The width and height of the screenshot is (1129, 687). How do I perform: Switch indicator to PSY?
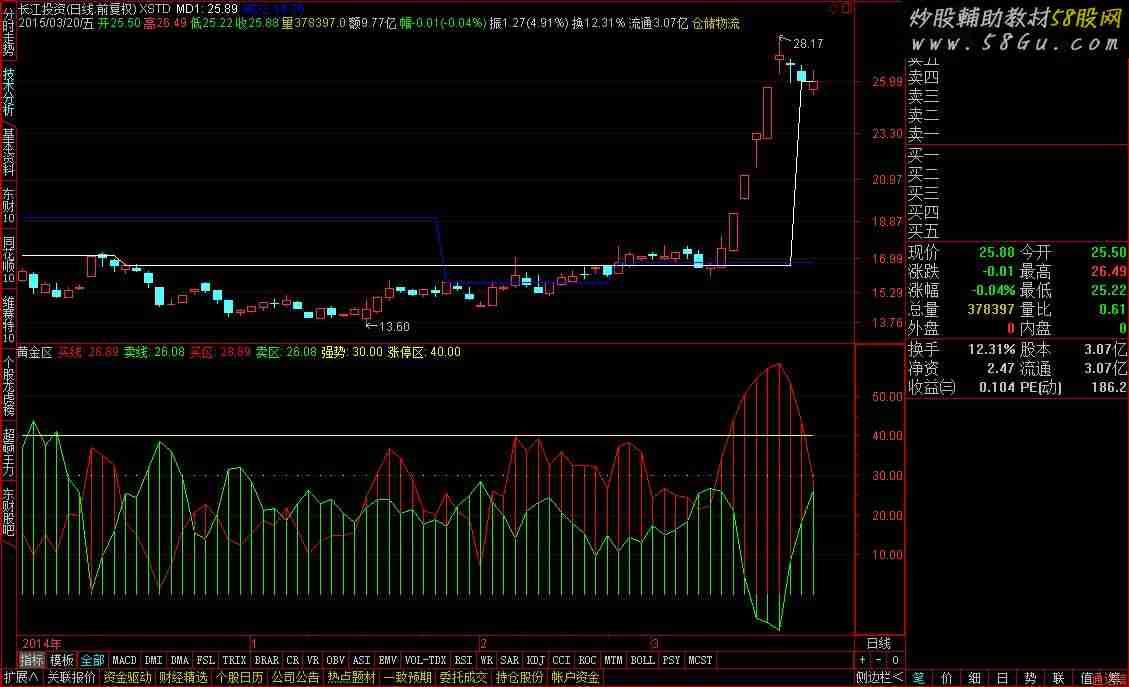coord(671,660)
